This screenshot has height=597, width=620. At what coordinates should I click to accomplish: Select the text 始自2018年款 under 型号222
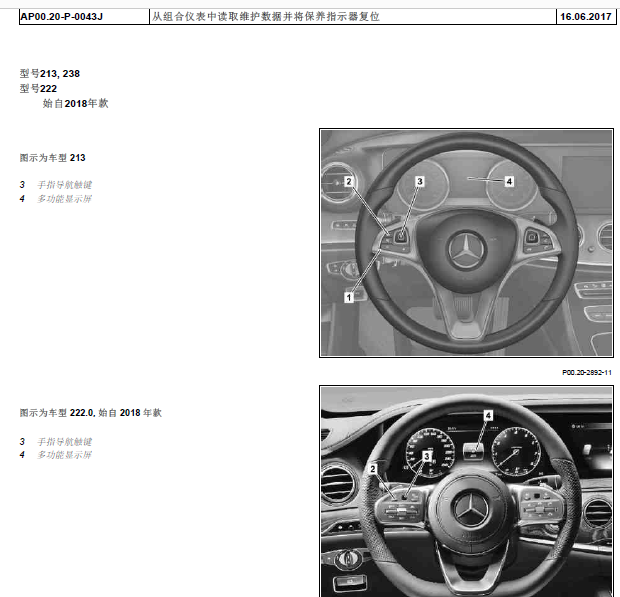point(76,104)
